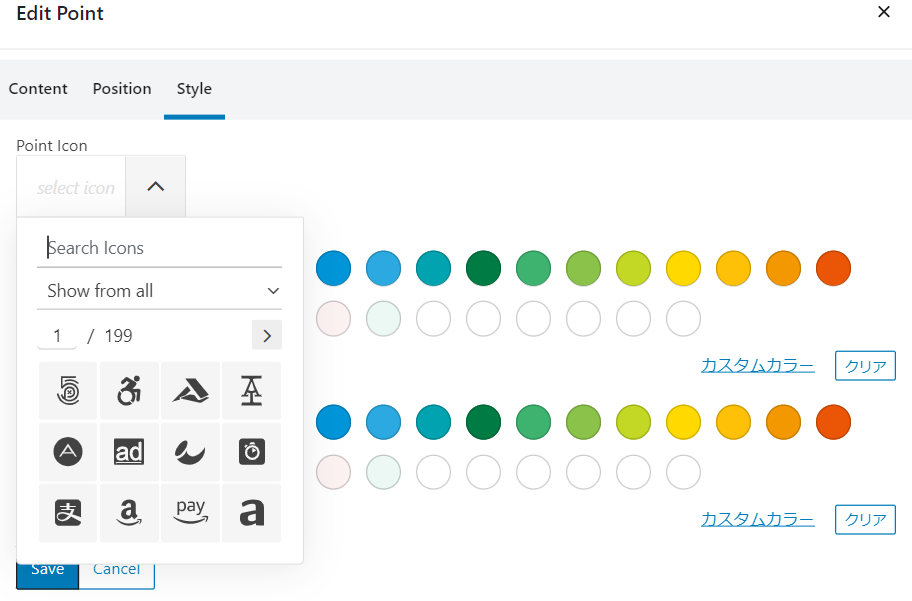Screen dimensions: 912x601
Task: Select the Alipay icon
Action: coord(68,513)
